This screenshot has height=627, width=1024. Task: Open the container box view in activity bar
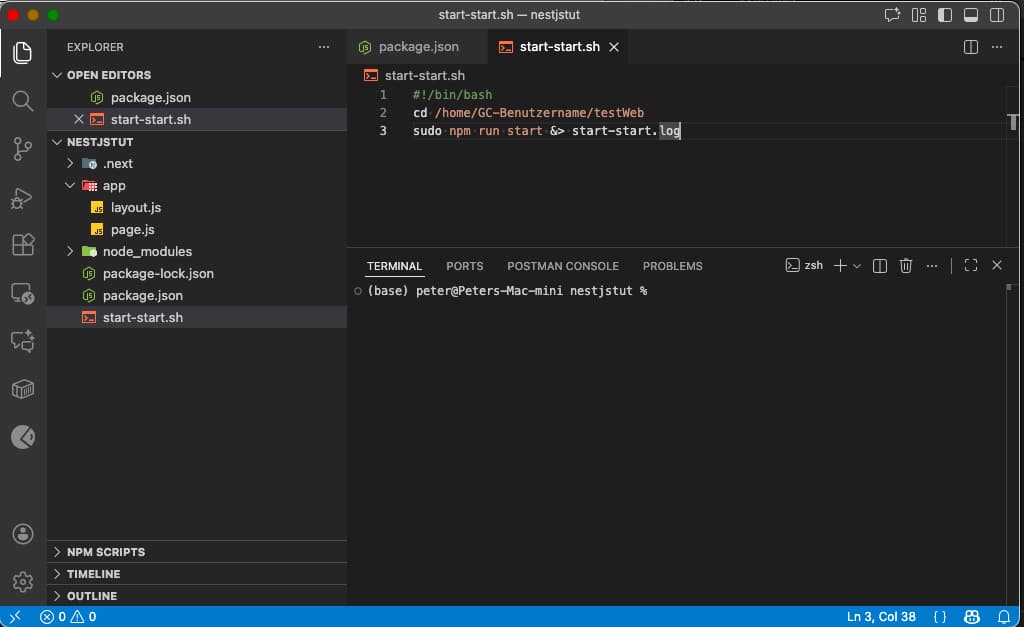click(22, 389)
